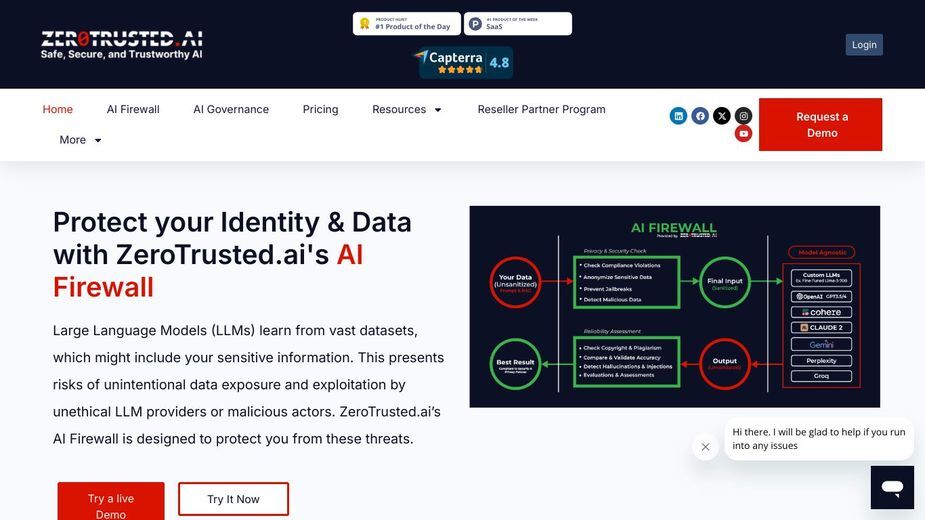The width and height of the screenshot is (925, 520).
Task: Open the Instagram social icon
Action: coord(743,116)
